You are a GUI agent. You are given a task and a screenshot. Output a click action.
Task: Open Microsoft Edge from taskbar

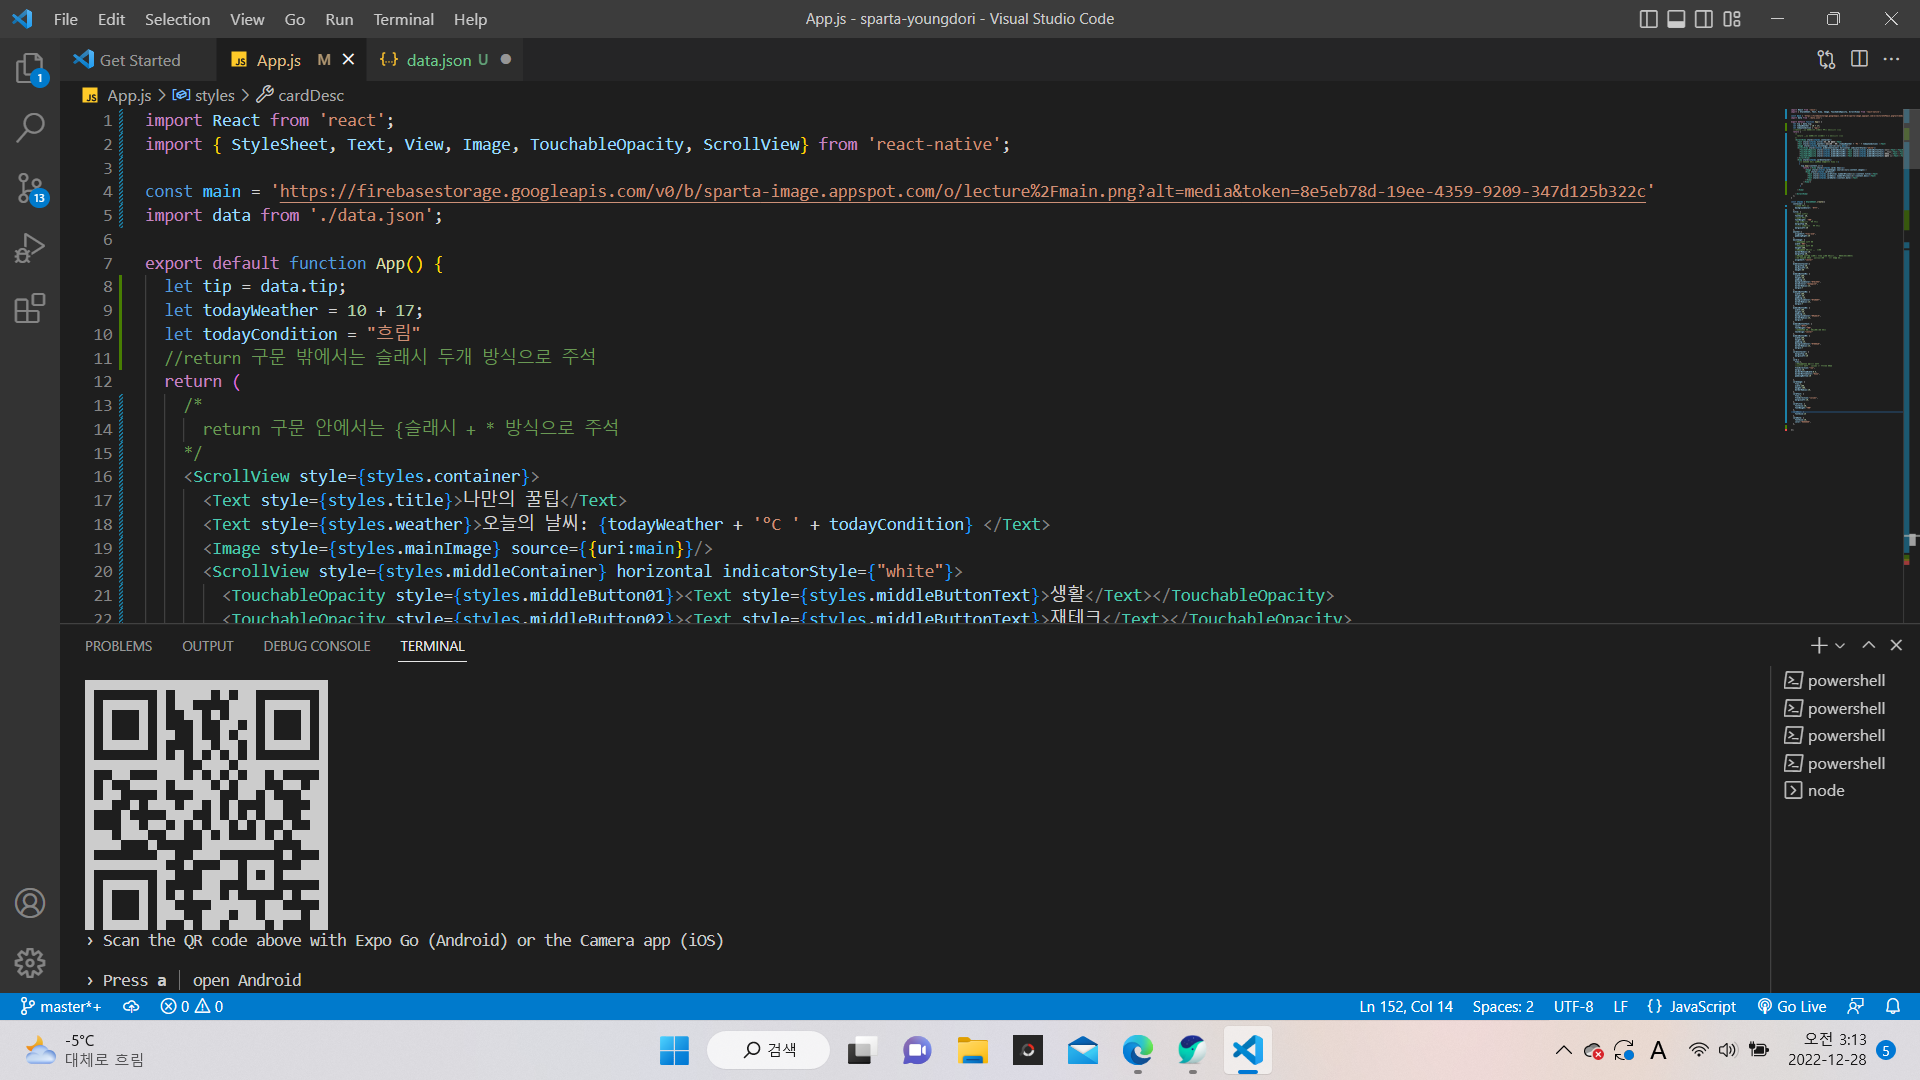tap(1137, 1050)
